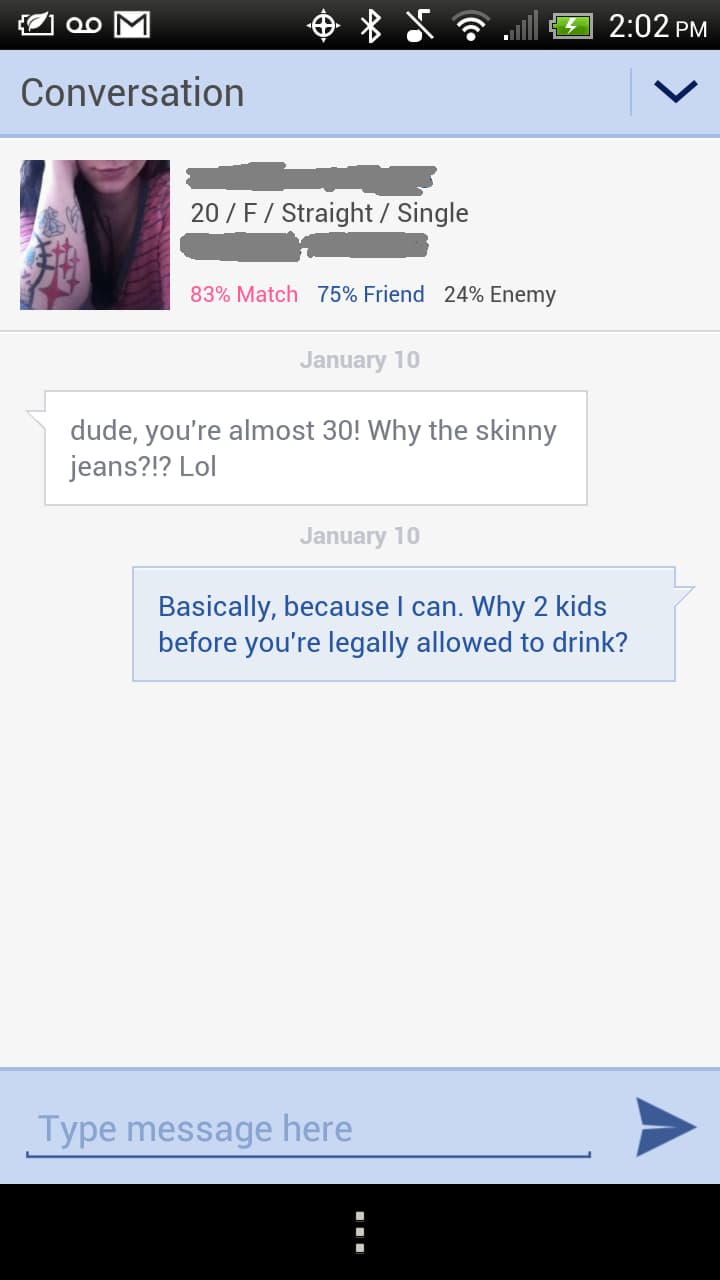Screen dimensions: 720x1280
Task: Tap the 'Conversation' header title
Action: (132, 92)
